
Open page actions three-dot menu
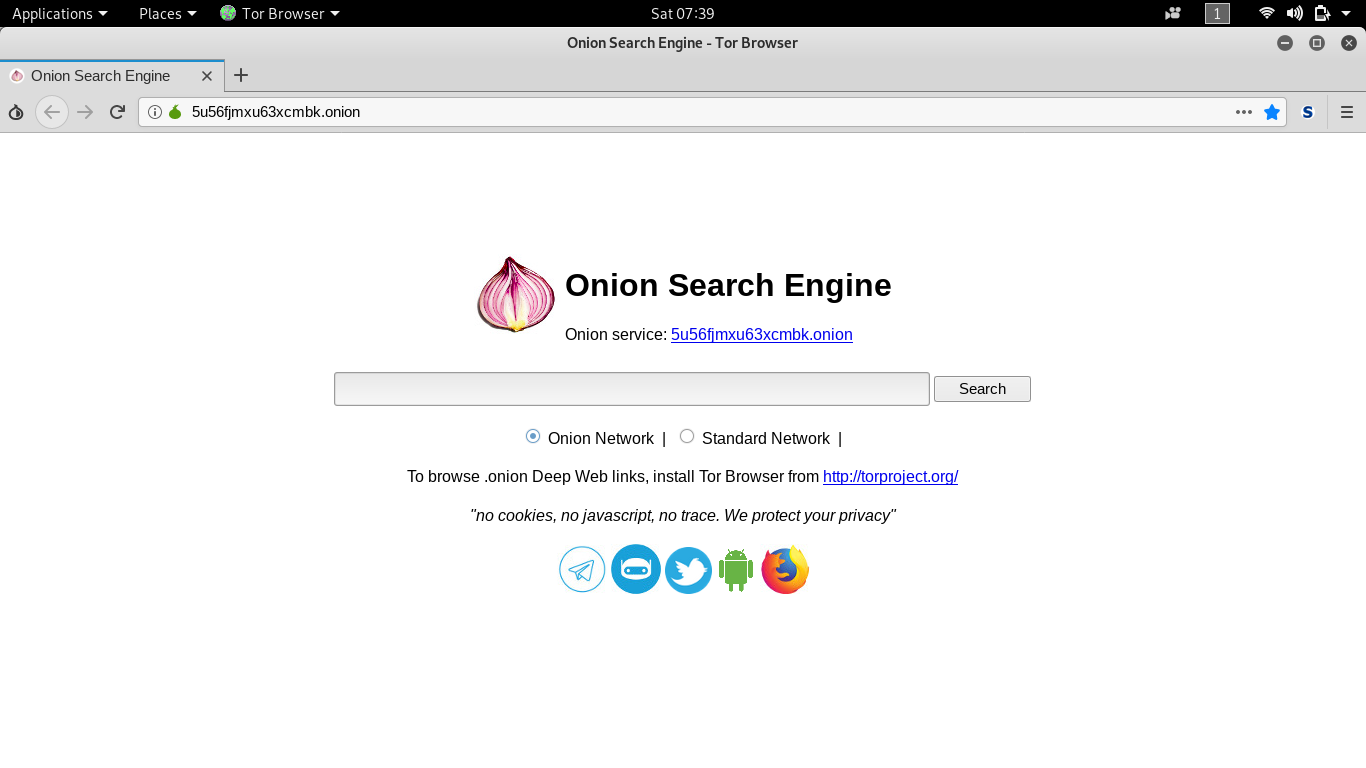pyautogui.click(x=1244, y=112)
